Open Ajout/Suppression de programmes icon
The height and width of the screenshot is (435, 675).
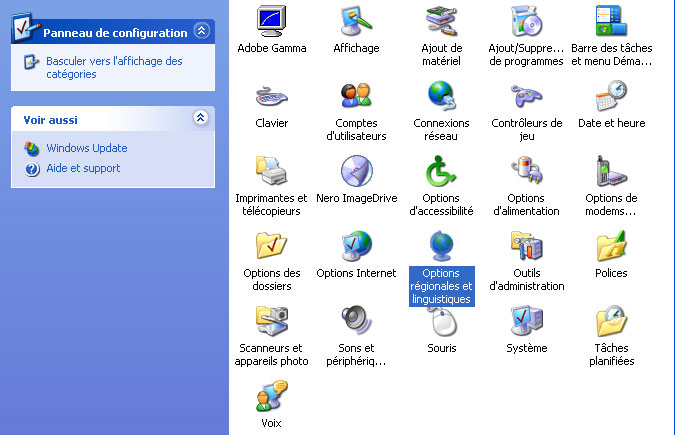(526, 21)
